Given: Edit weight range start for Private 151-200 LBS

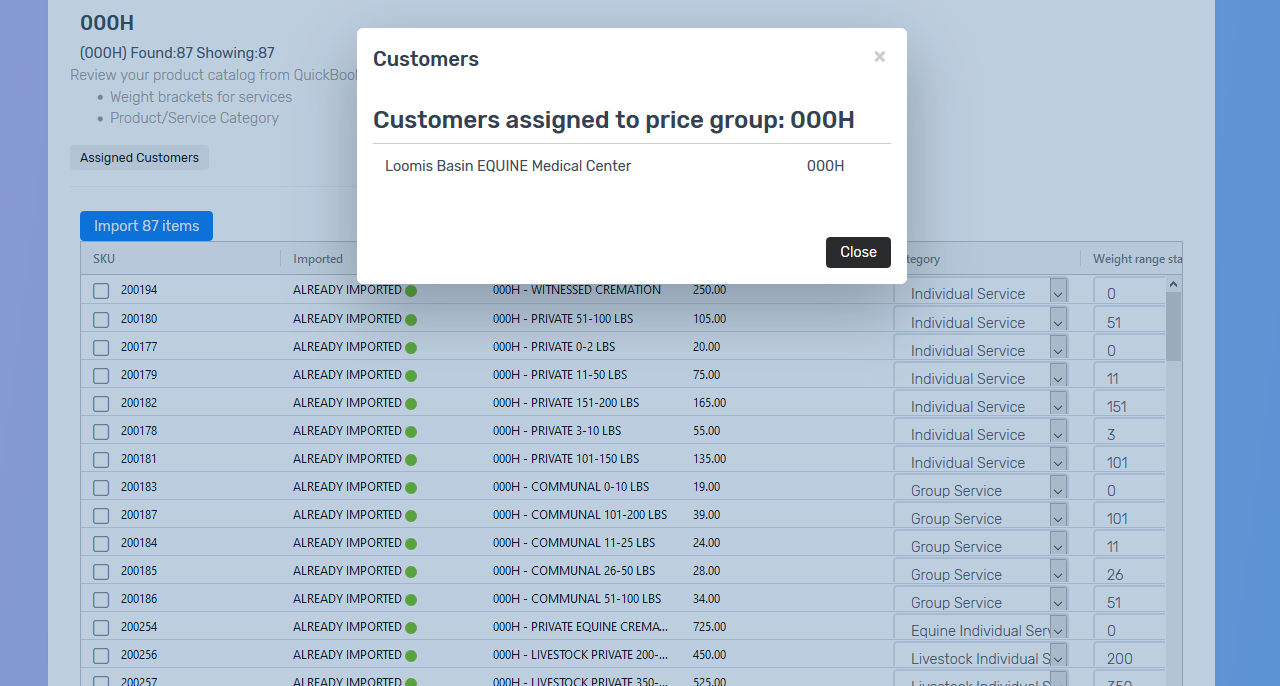Looking at the screenshot, I should (1128, 407).
